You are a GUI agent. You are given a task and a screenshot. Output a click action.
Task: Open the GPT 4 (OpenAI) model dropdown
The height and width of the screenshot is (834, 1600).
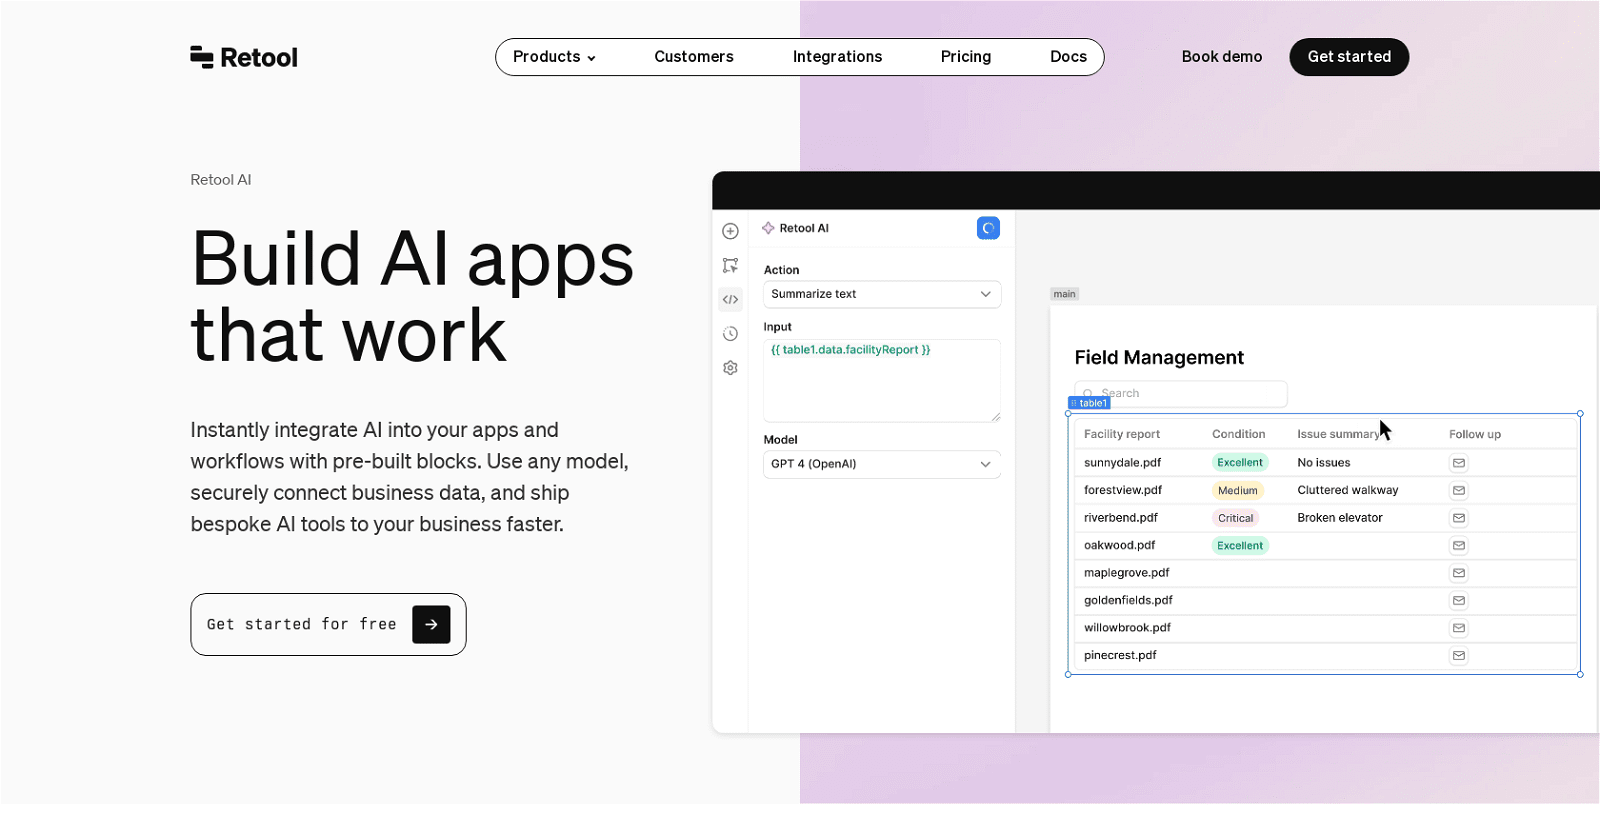881,464
